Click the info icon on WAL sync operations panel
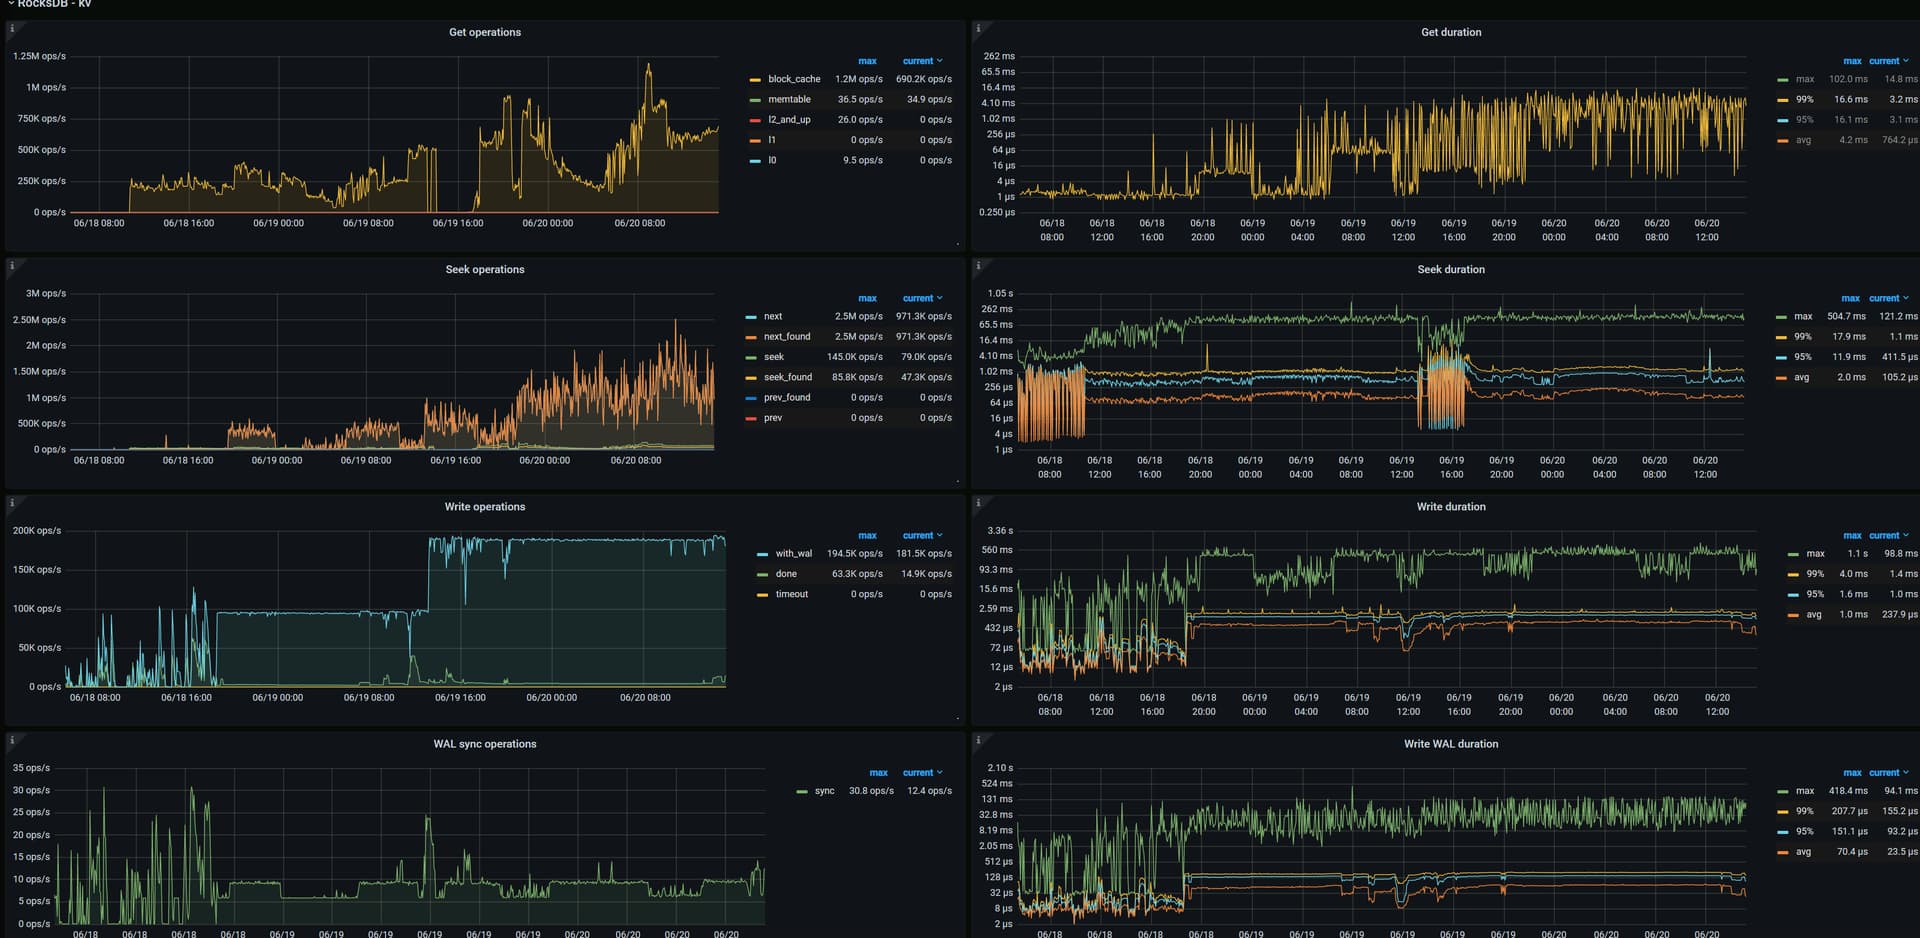This screenshot has width=1920, height=938. coord(12,739)
